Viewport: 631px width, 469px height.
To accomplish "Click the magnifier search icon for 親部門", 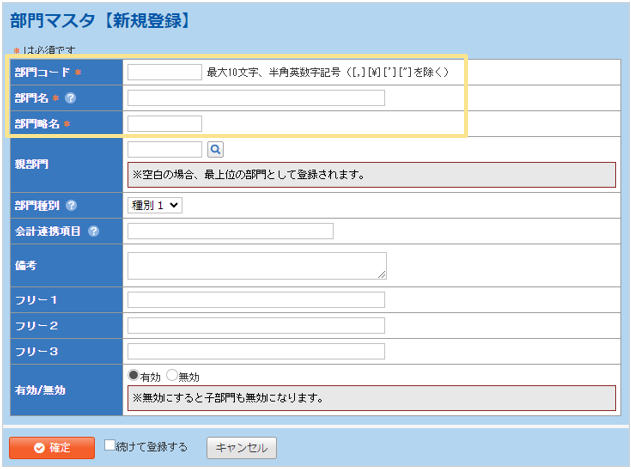I will [215, 149].
